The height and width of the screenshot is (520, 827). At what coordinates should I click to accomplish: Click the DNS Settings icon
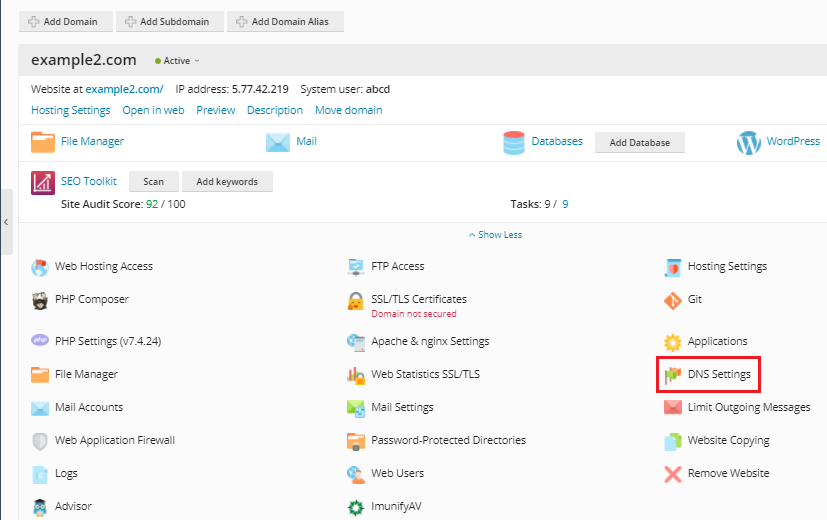click(x=672, y=375)
